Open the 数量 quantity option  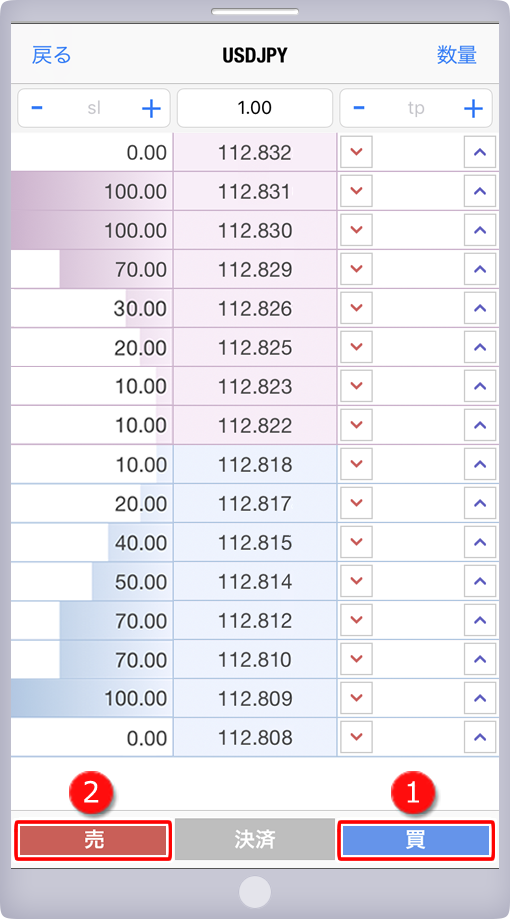[457, 56]
